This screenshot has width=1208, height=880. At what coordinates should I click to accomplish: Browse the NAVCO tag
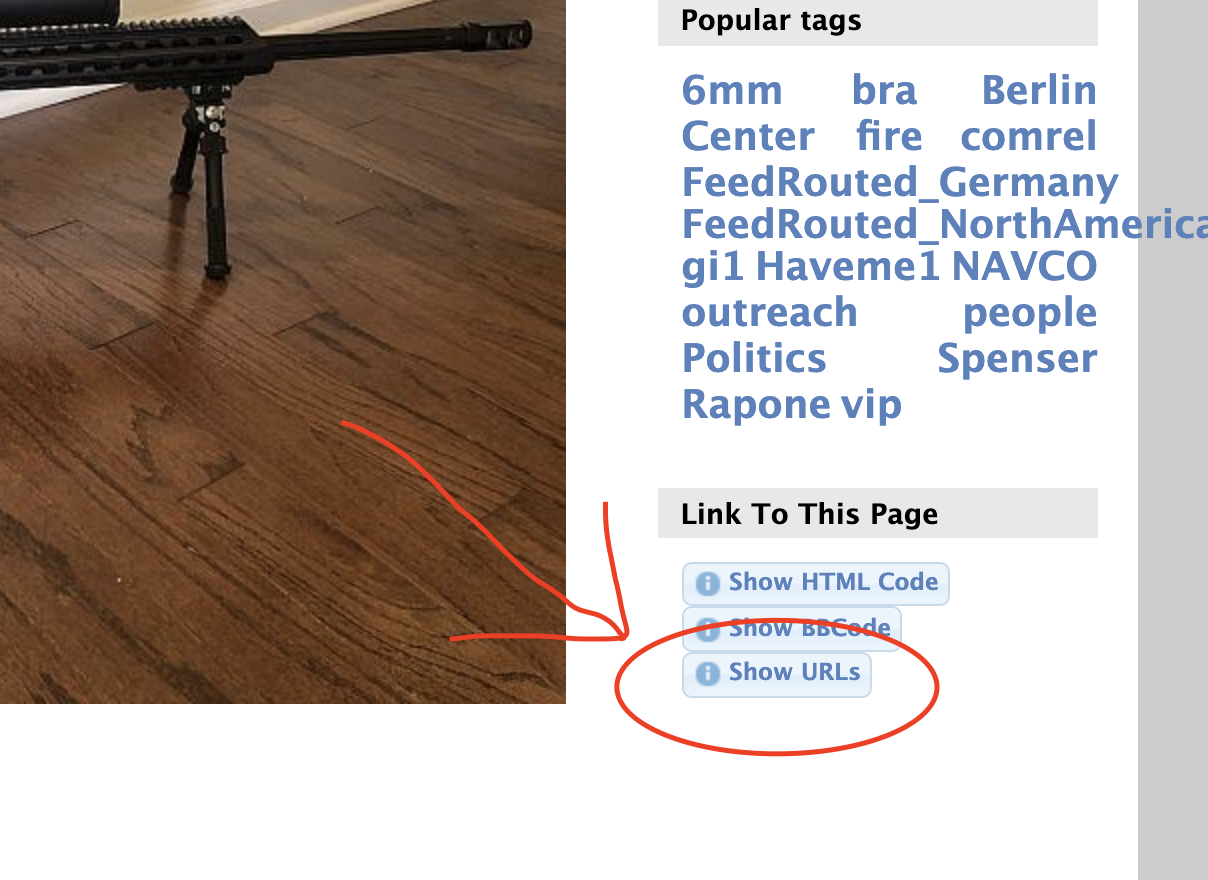click(1024, 267)
